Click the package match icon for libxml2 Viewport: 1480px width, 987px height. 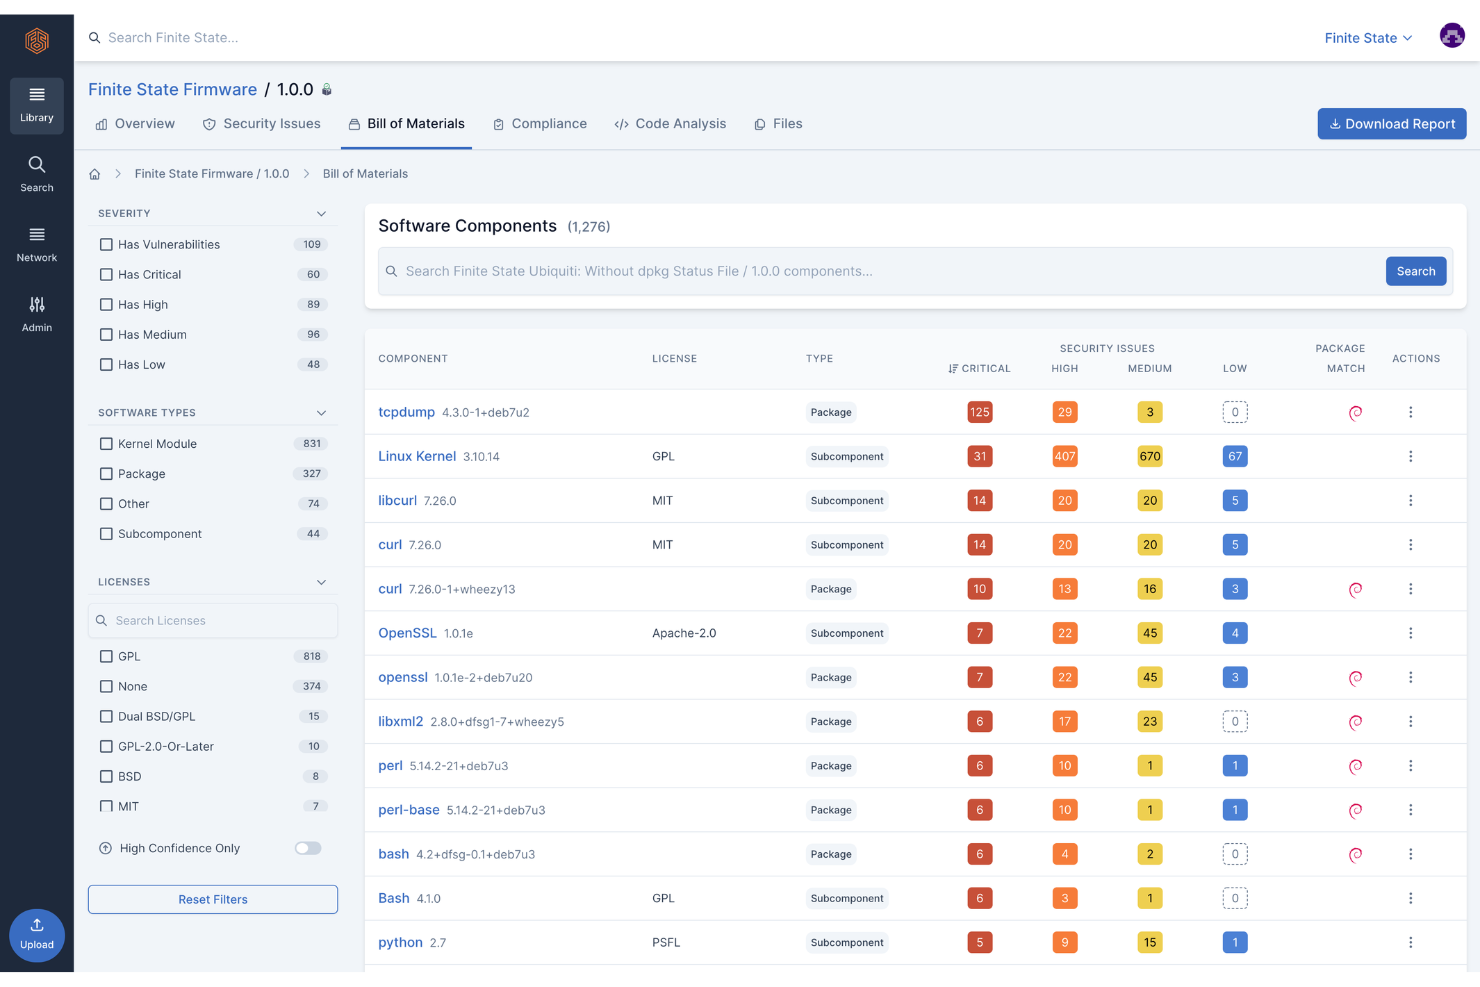tap(1355, 722)
